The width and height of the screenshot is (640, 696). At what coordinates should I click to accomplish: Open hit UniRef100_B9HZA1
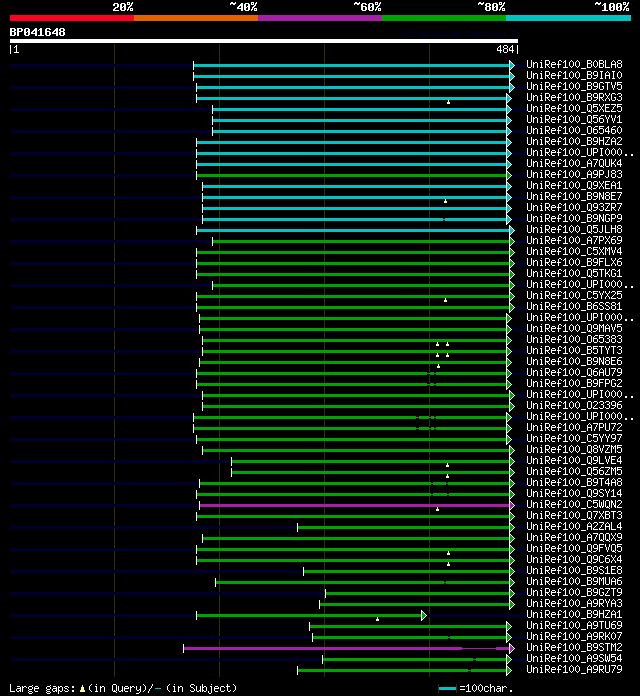pos(574,614)
